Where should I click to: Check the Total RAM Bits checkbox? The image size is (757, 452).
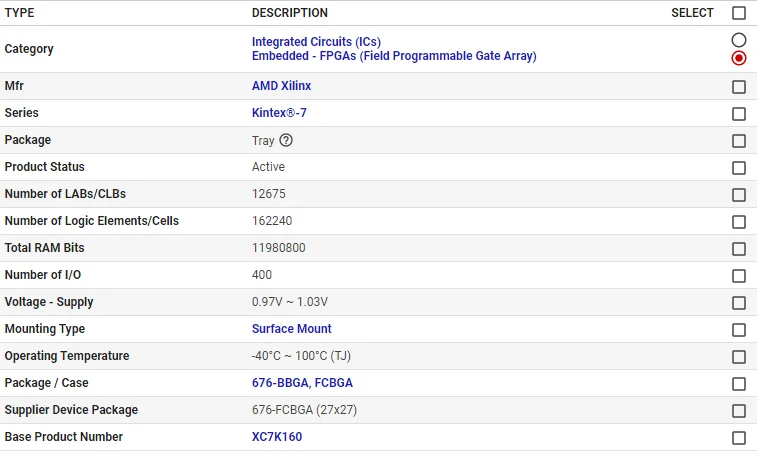pos(739,249)
